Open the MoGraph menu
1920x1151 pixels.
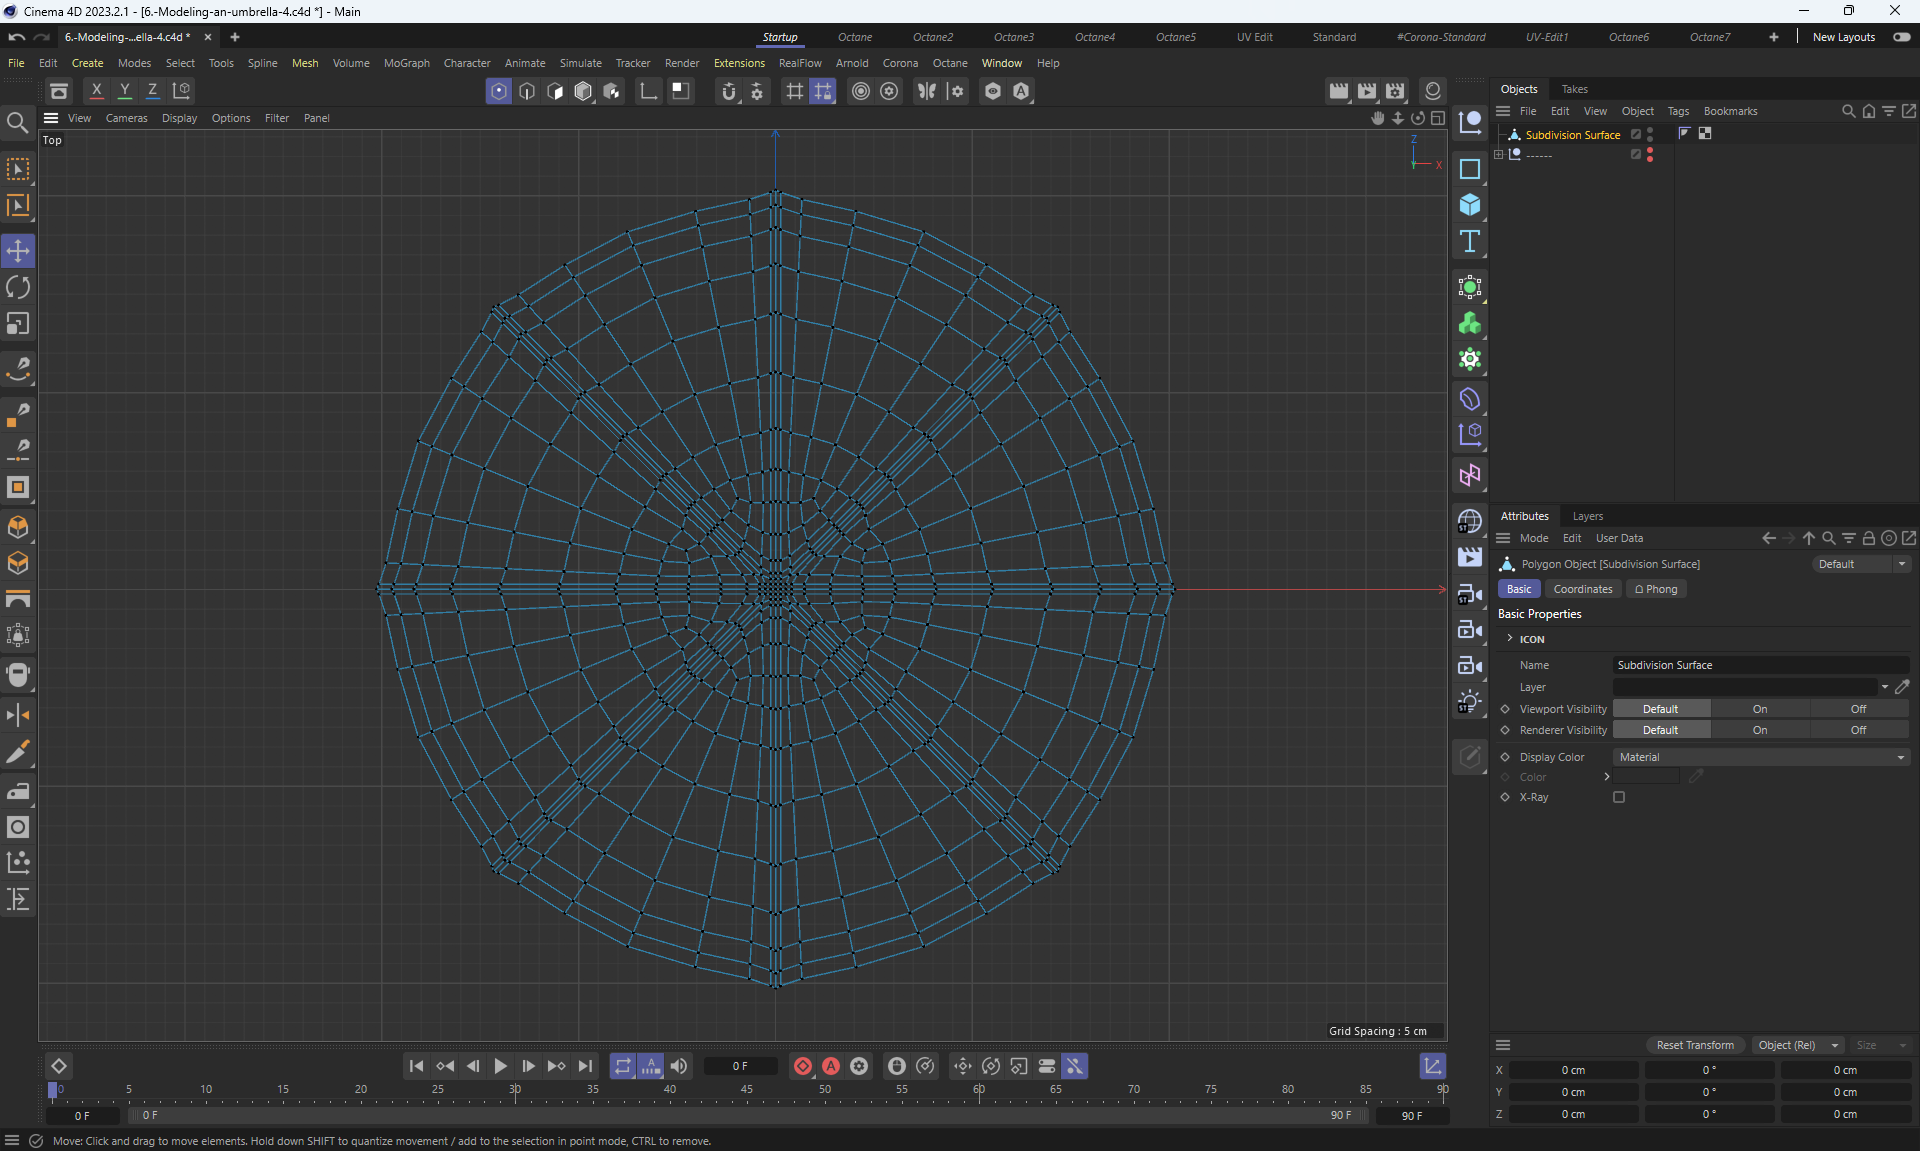(x=406, y=63)
